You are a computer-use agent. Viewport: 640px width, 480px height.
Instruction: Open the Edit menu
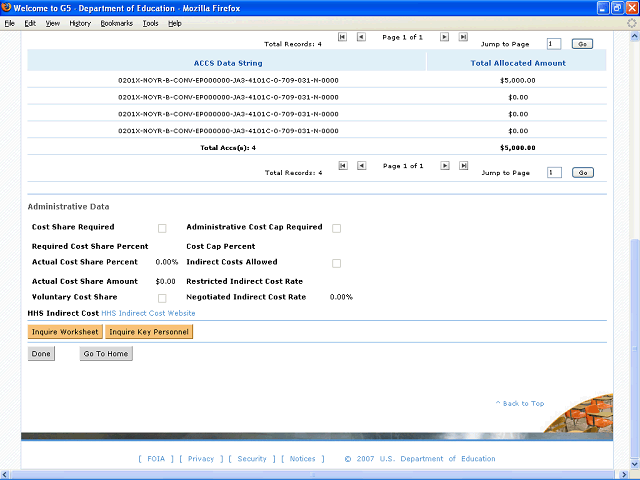tap(30, 24)
